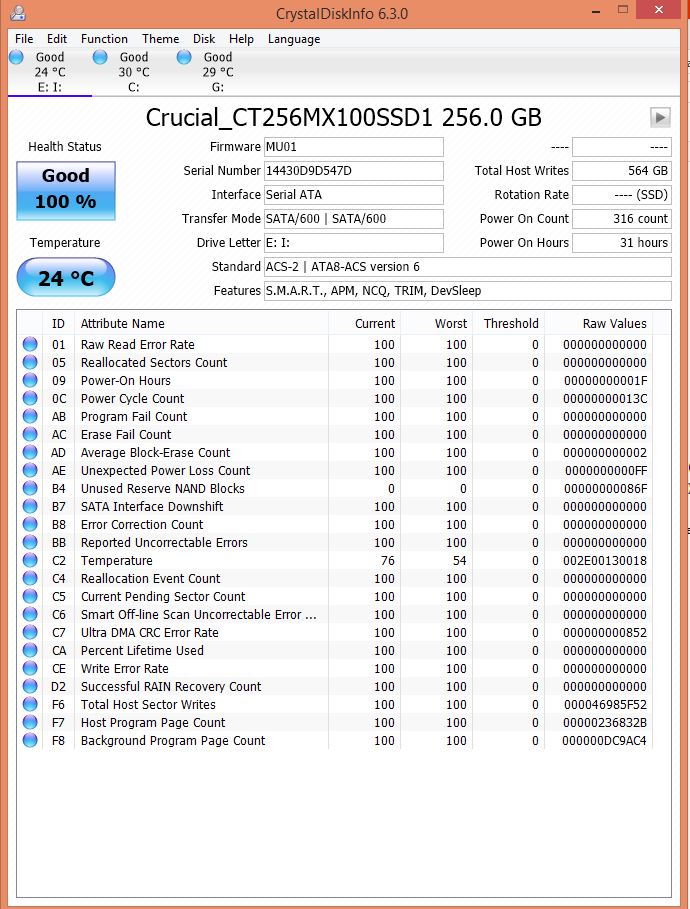690x909 pixels.
Task: Click the Crucial_CT256MX100SSD1 drive title
Action: 343,118
